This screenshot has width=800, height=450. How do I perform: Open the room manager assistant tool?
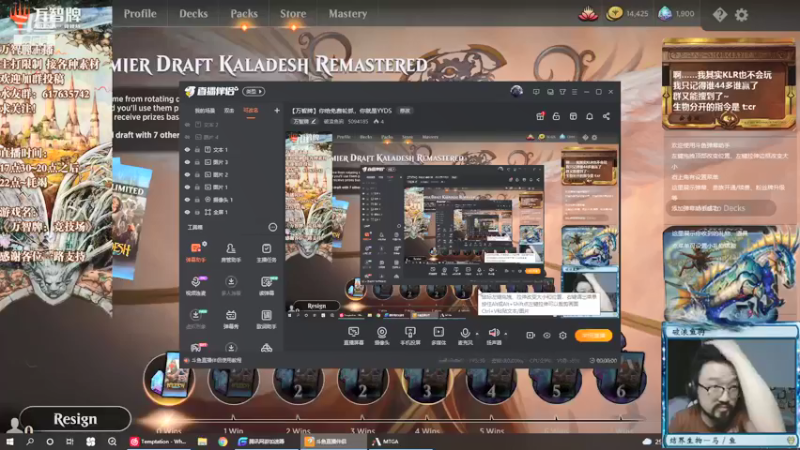(x=231, y=252)
